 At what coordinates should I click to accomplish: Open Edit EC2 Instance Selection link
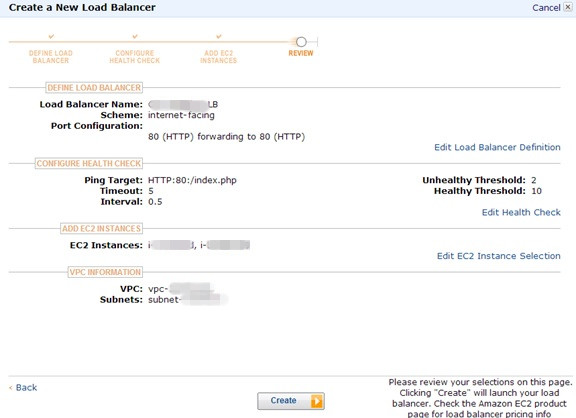pos(498,256)
